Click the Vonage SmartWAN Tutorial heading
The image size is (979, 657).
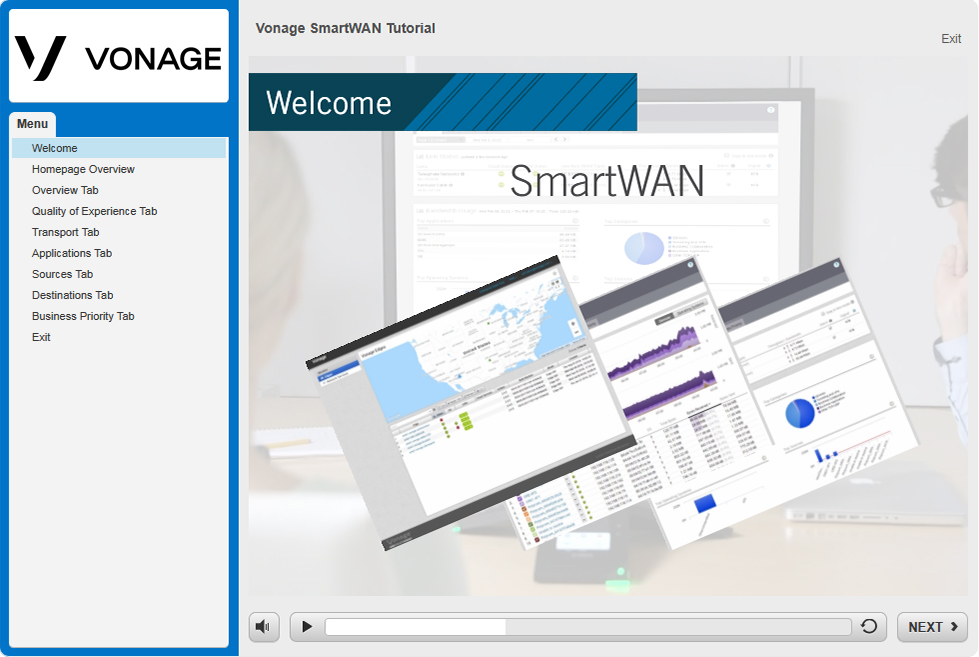tap(345, 28)
